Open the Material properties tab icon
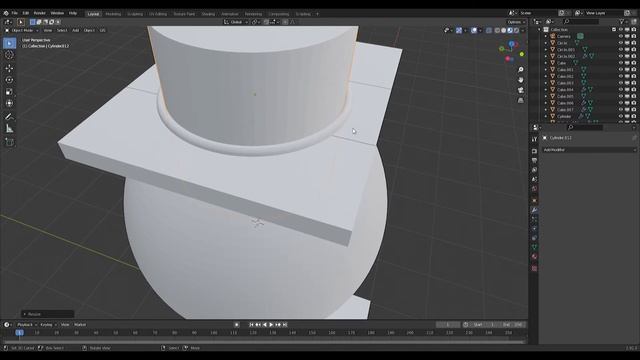This screenshot has height=360, width=640. pyautogui.click(x=534, y=257)
